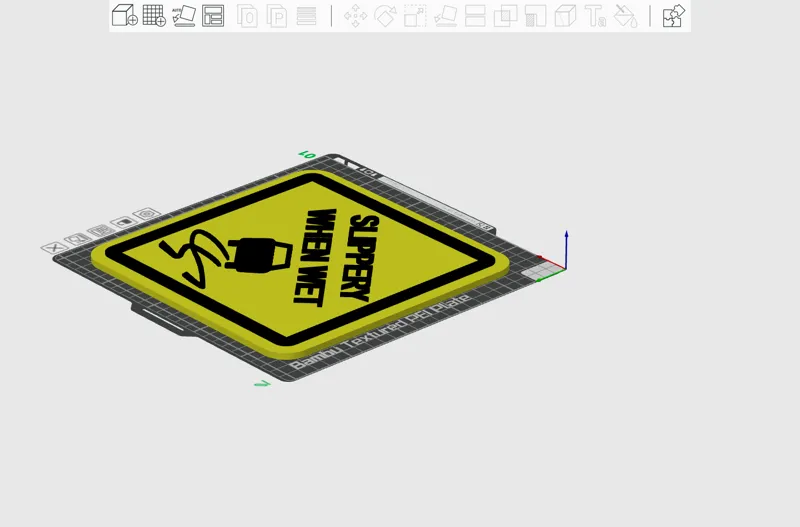This screenshot has width=800, height=527.
Task: Click the plate's arrange icon
Action: (101, 231)
